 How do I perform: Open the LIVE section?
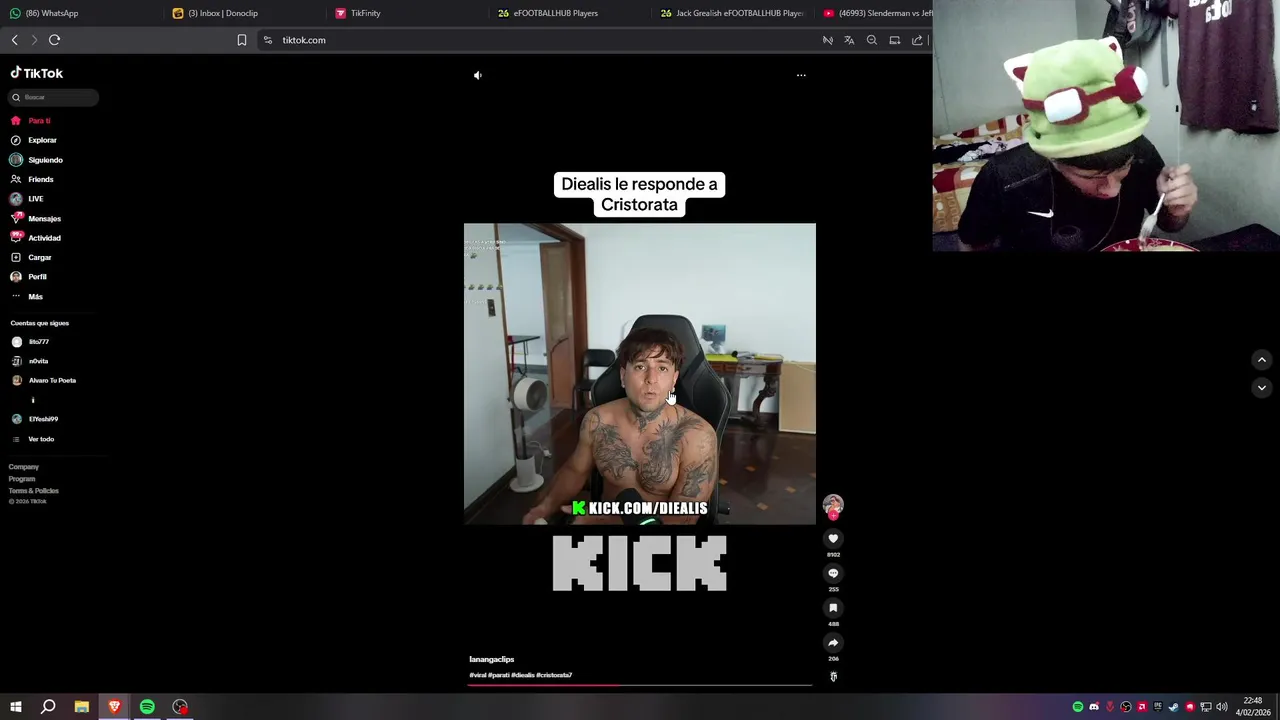pyautogui.click(x=26, y=199)
